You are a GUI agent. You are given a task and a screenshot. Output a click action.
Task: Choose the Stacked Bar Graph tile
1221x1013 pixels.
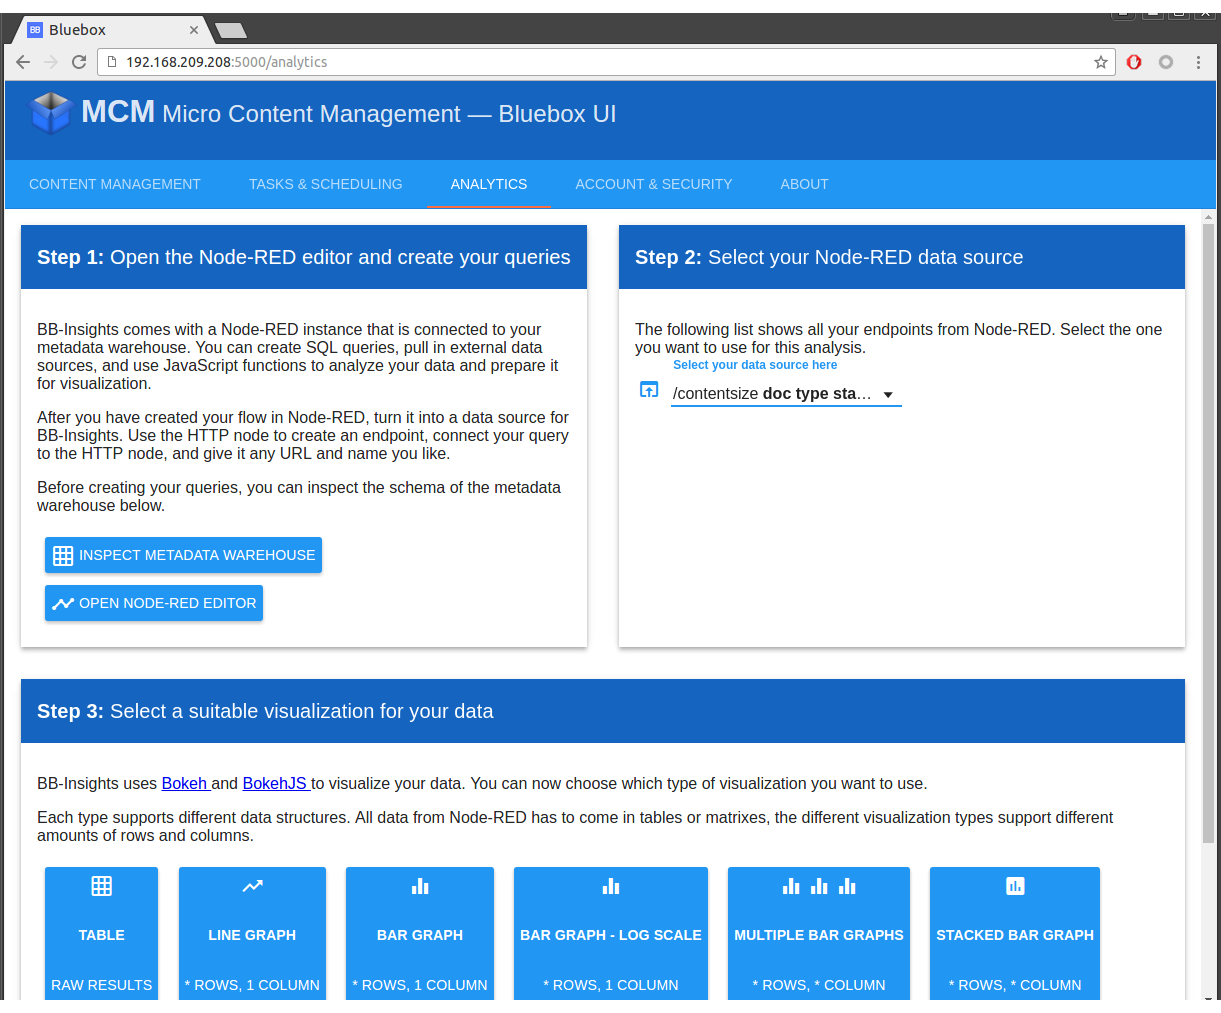[1015, 933]
